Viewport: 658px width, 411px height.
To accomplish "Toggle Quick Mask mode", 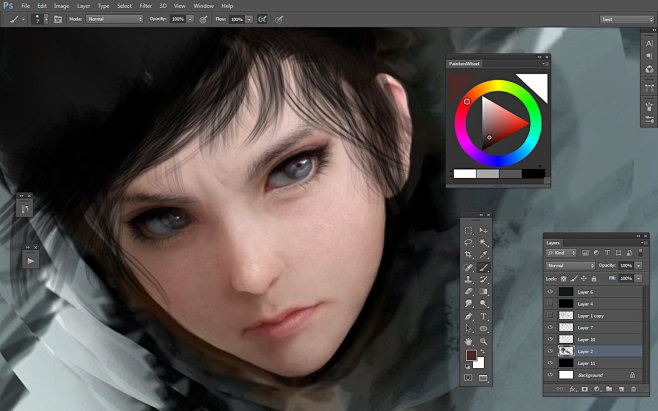I will pos(468,378).
